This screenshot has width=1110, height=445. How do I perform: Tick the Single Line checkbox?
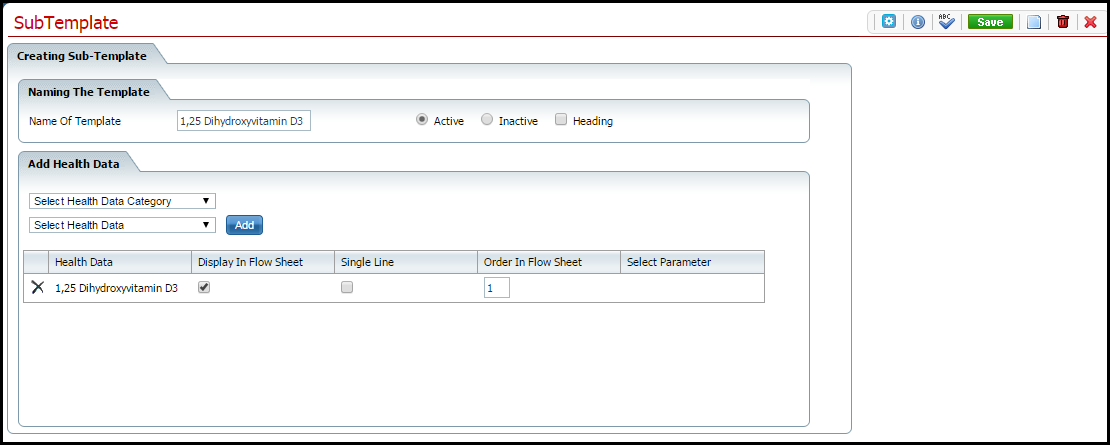pos(347,287)
